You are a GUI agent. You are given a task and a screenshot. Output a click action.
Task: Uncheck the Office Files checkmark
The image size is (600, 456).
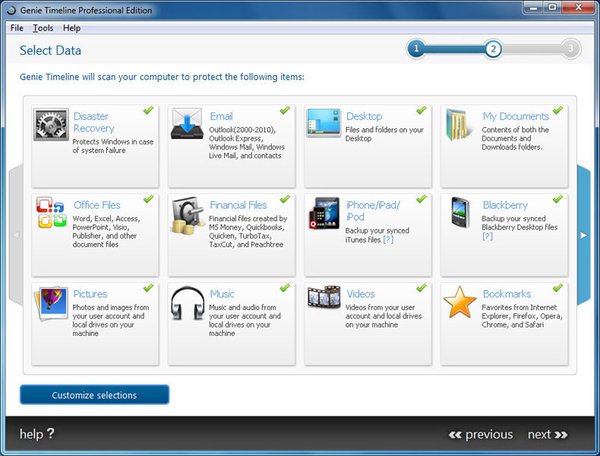(148, 199)
